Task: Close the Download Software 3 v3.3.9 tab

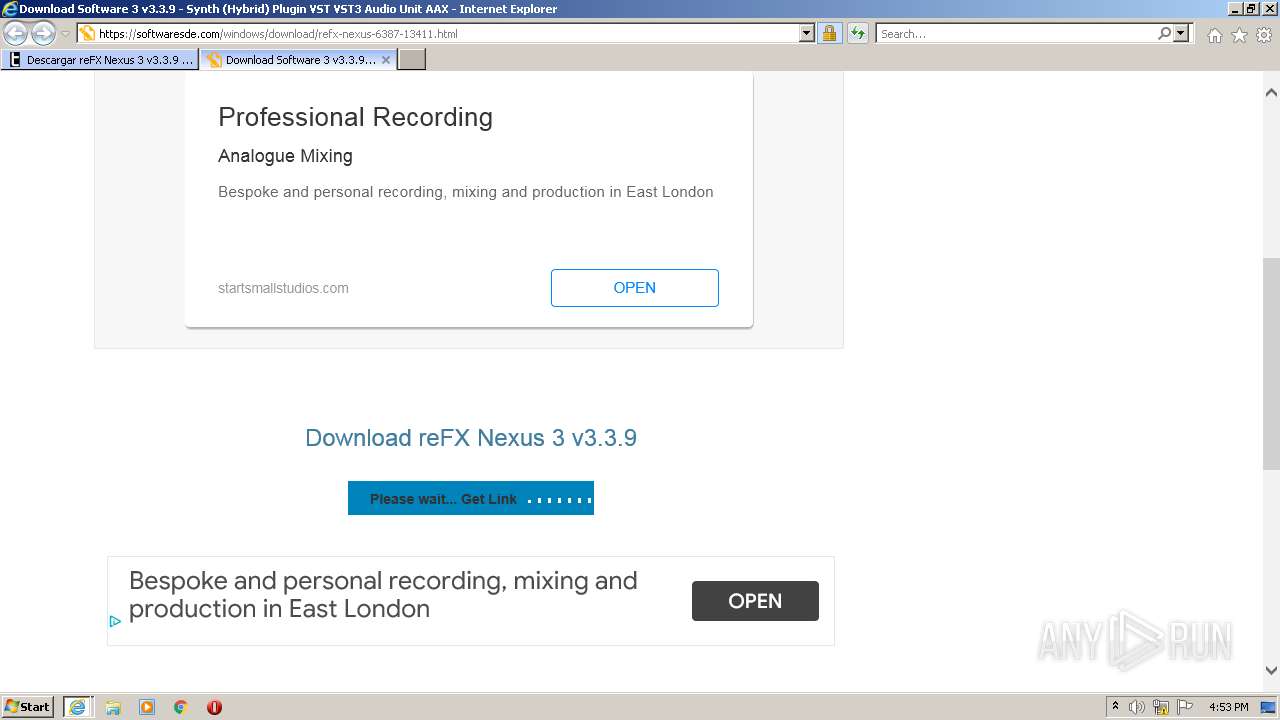Action: coord(386,60)
